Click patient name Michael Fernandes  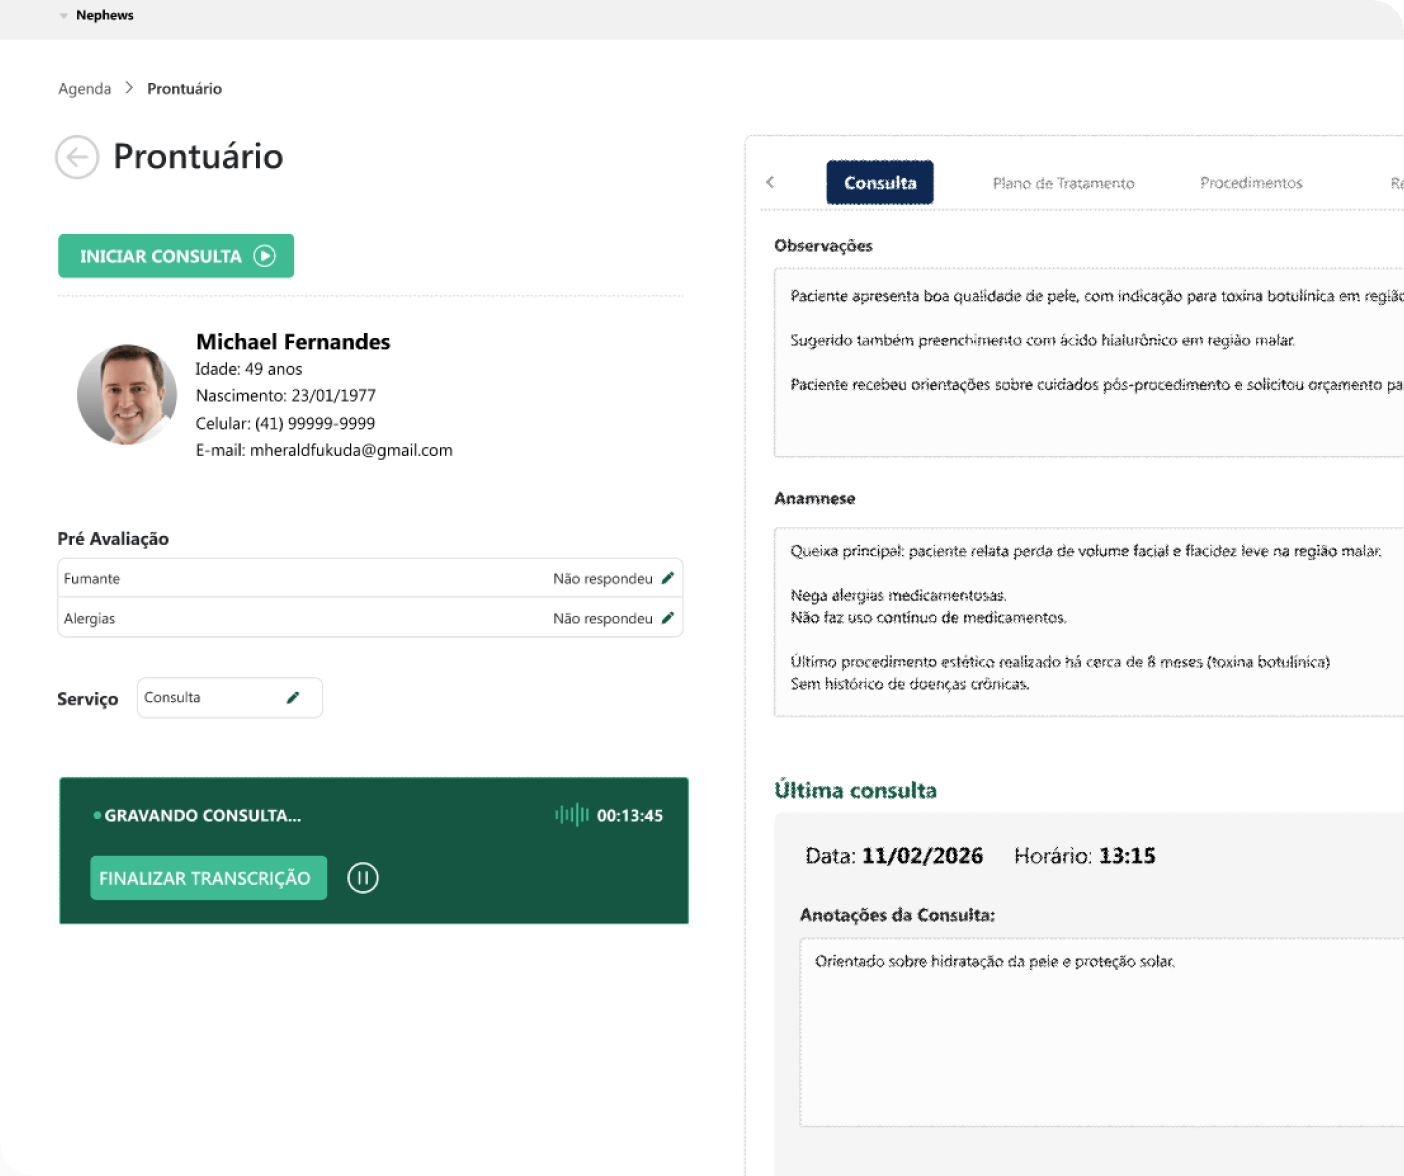(293, 342)
